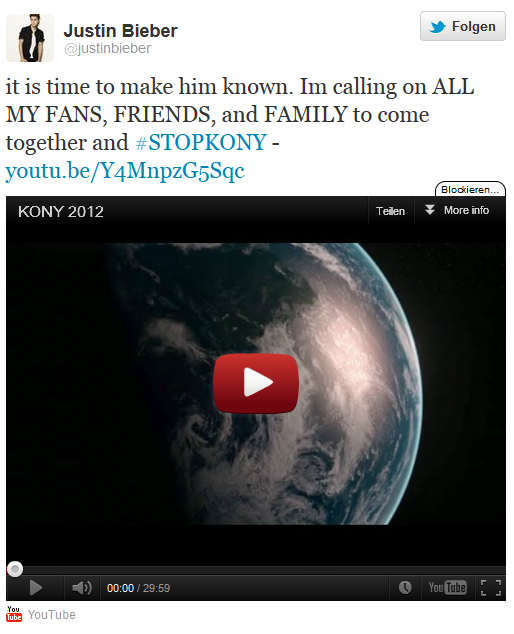
Task: Open the @justinbieber handle
Action: [x=107, y=48]
